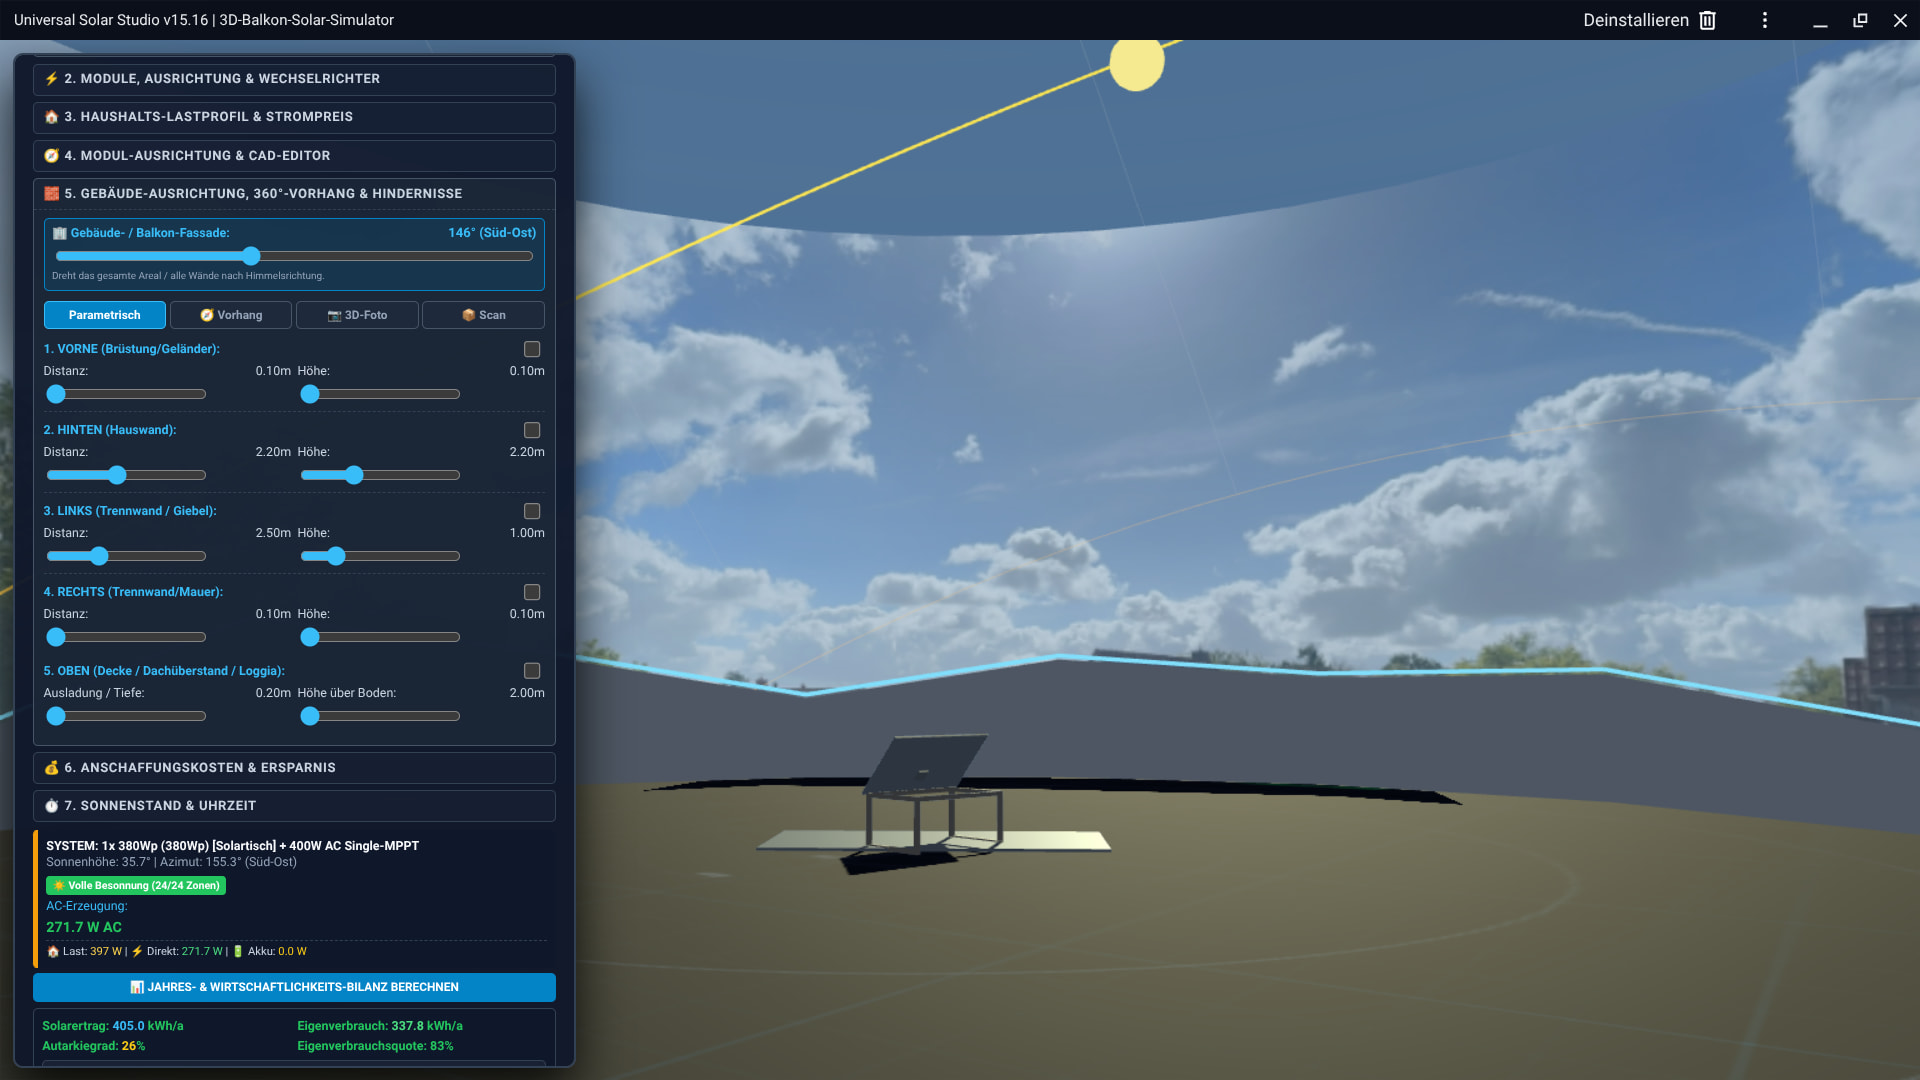The image size is (1920, 1080).
Task: Switch to the 3D-Foto tab
Action: [x=357, y=315]
